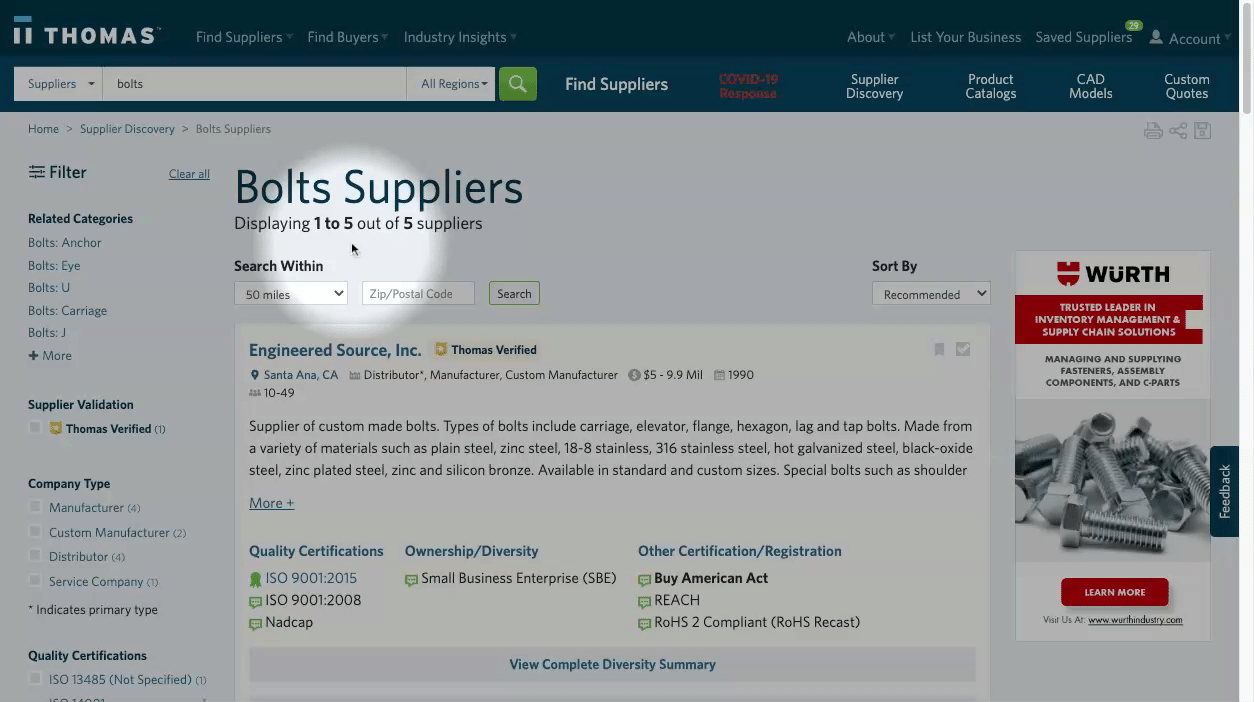
Task: Toggle Thomas Verified filter checkbox
Action: coord(35,428)
